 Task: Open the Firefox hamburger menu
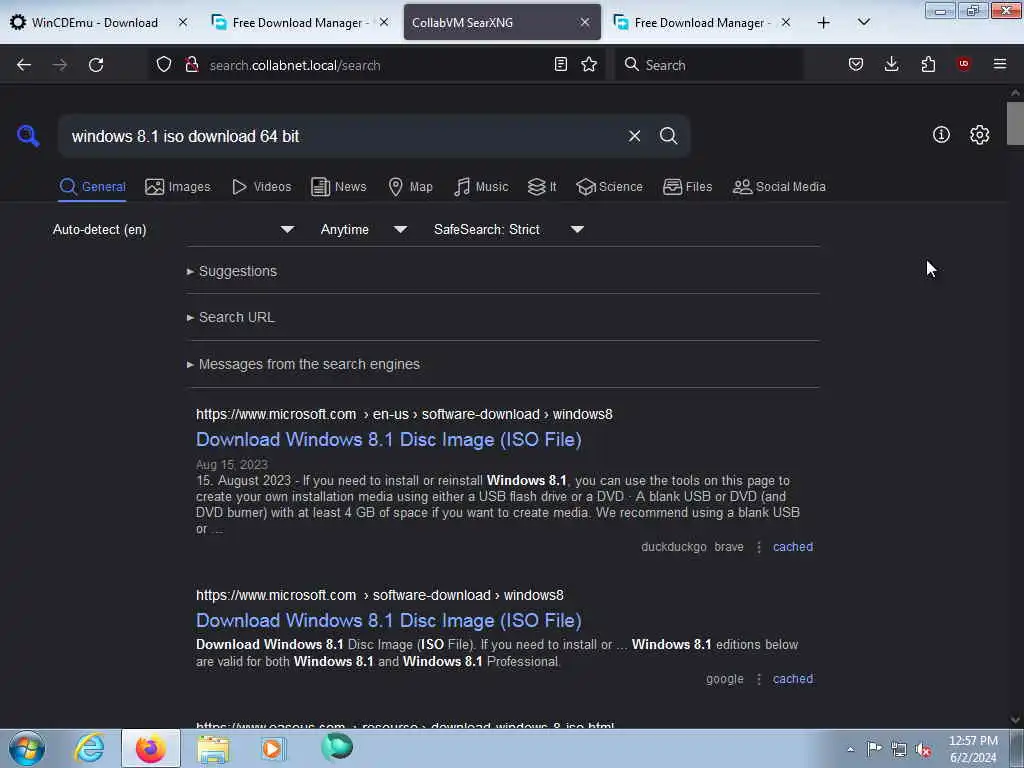click(1000, 64)
